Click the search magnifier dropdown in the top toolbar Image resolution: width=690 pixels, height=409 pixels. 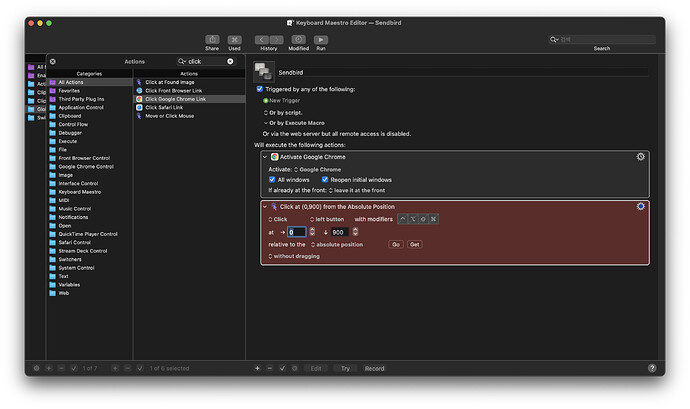(x=554, y=40)
